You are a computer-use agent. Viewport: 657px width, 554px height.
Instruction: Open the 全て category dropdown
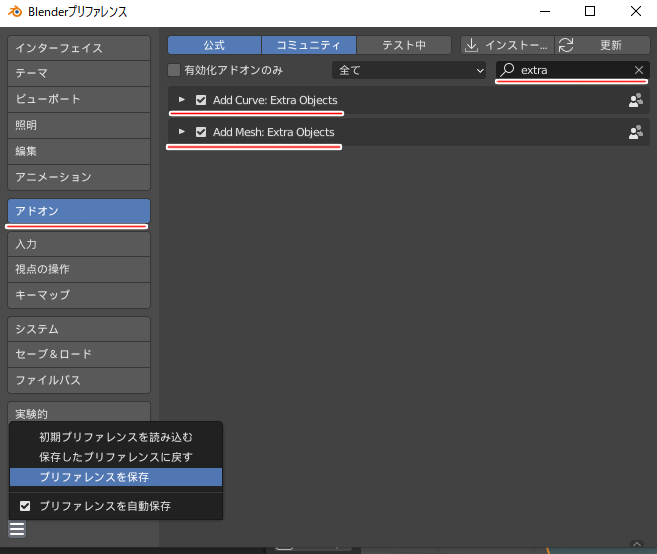[409, 70]
